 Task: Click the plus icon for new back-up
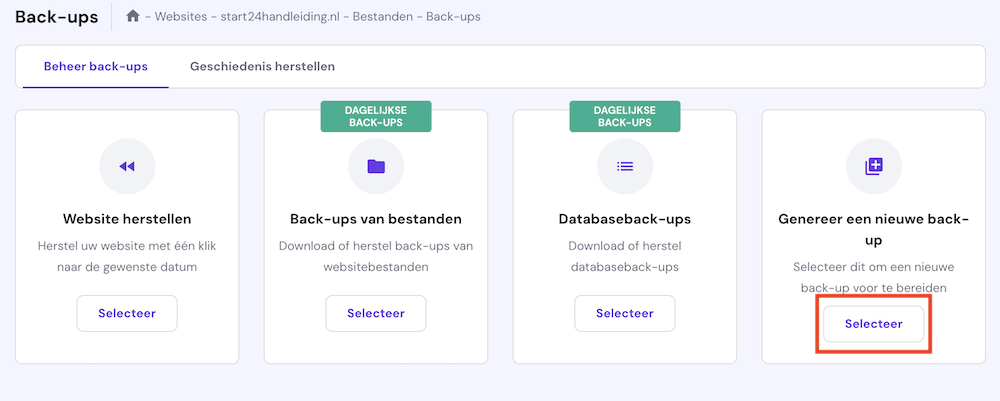(874, 166)
